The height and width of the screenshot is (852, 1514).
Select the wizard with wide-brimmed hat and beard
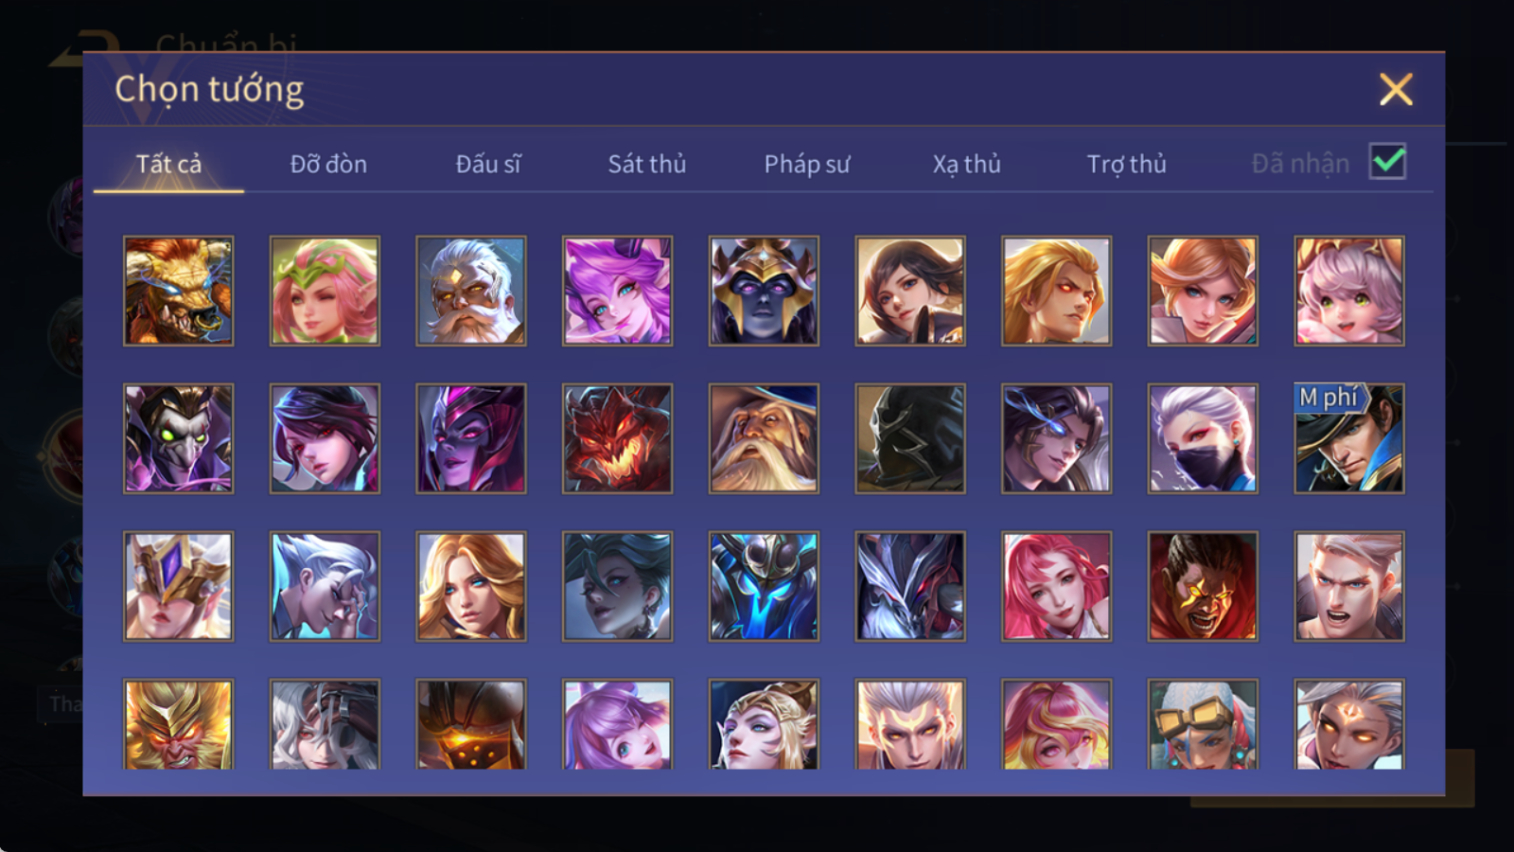764,439
